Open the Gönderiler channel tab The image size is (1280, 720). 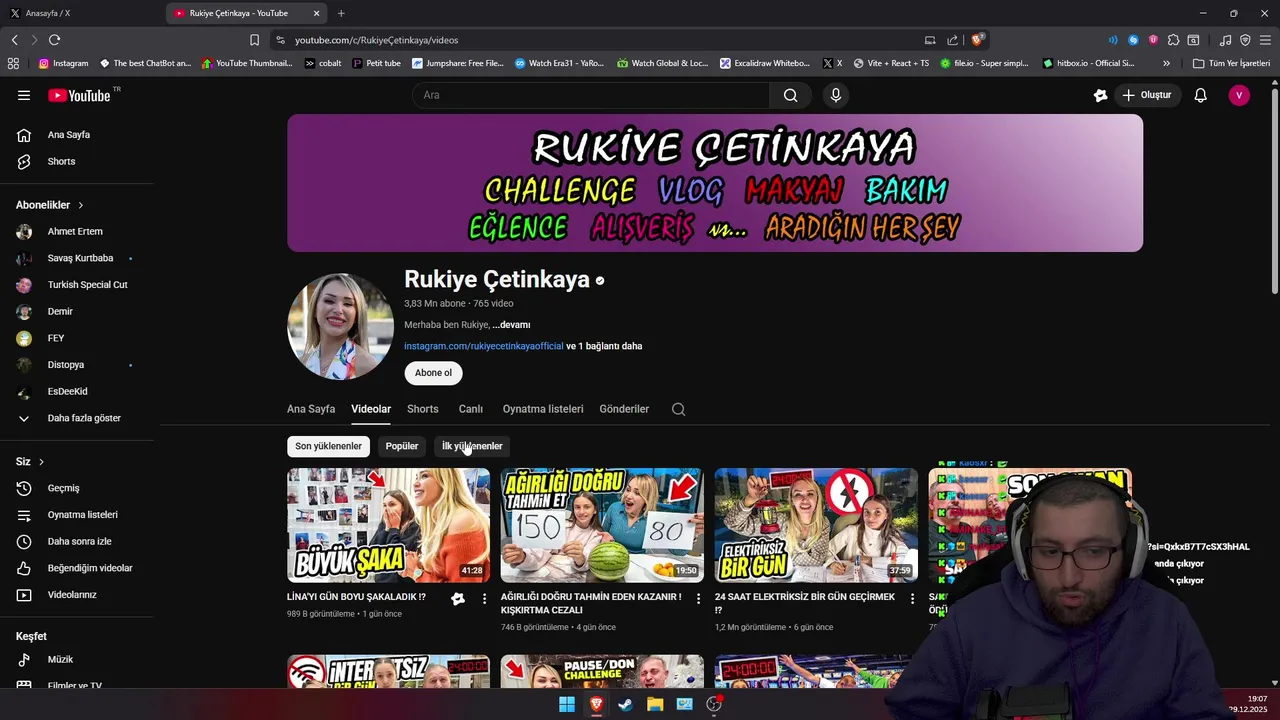[624, 409]
